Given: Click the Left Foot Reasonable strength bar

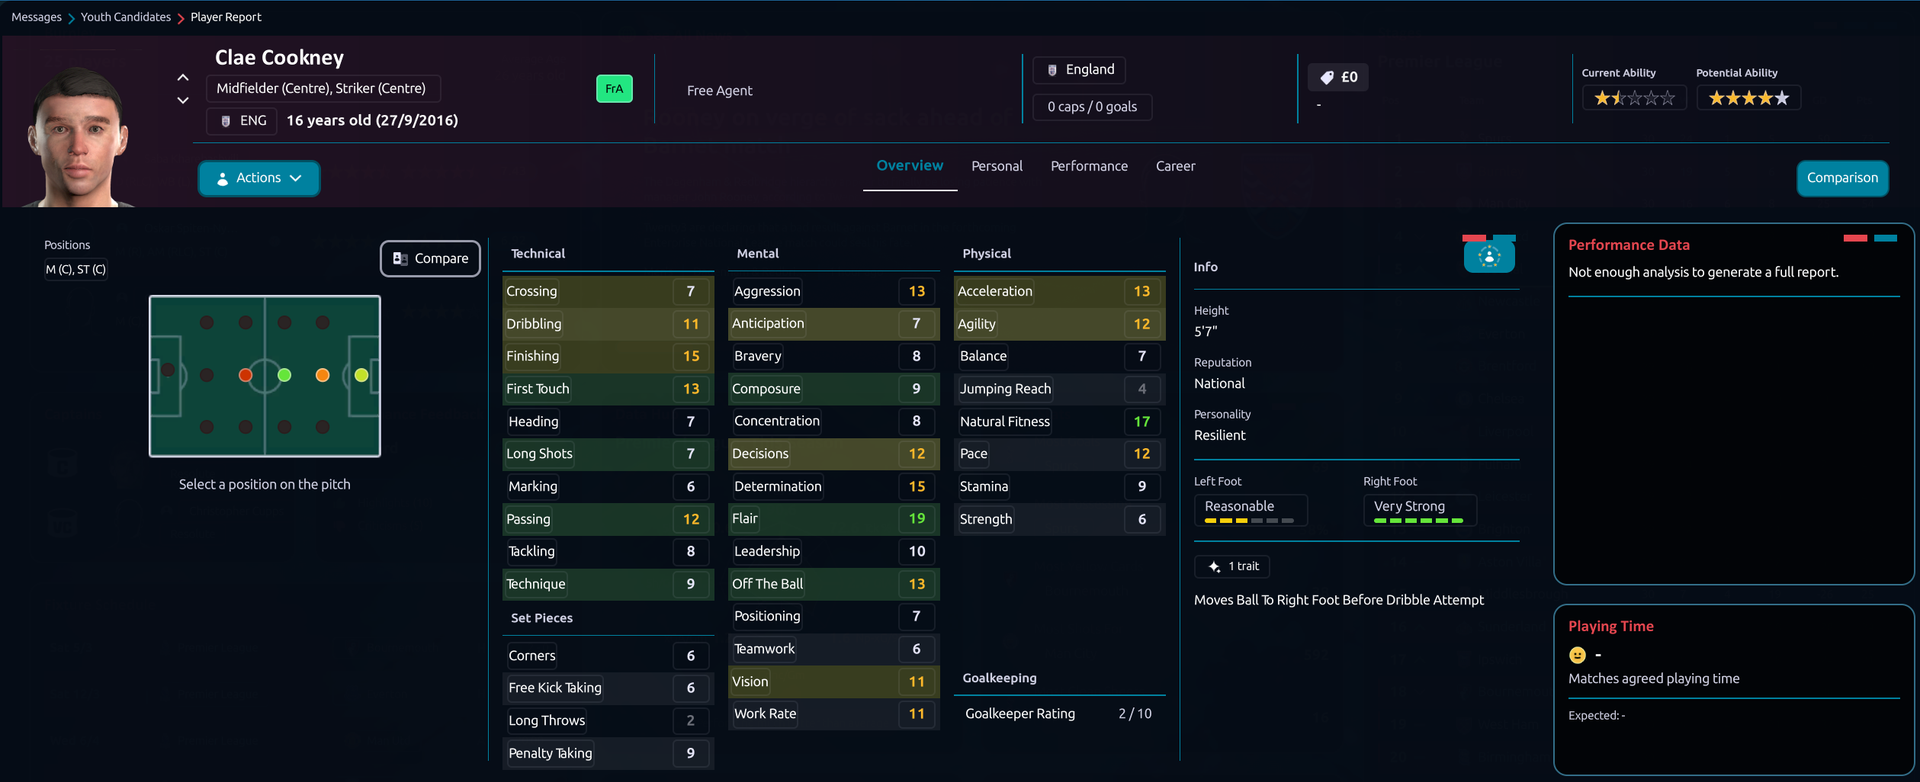Looking at the screenshot, I should (x=1250, y=510).
